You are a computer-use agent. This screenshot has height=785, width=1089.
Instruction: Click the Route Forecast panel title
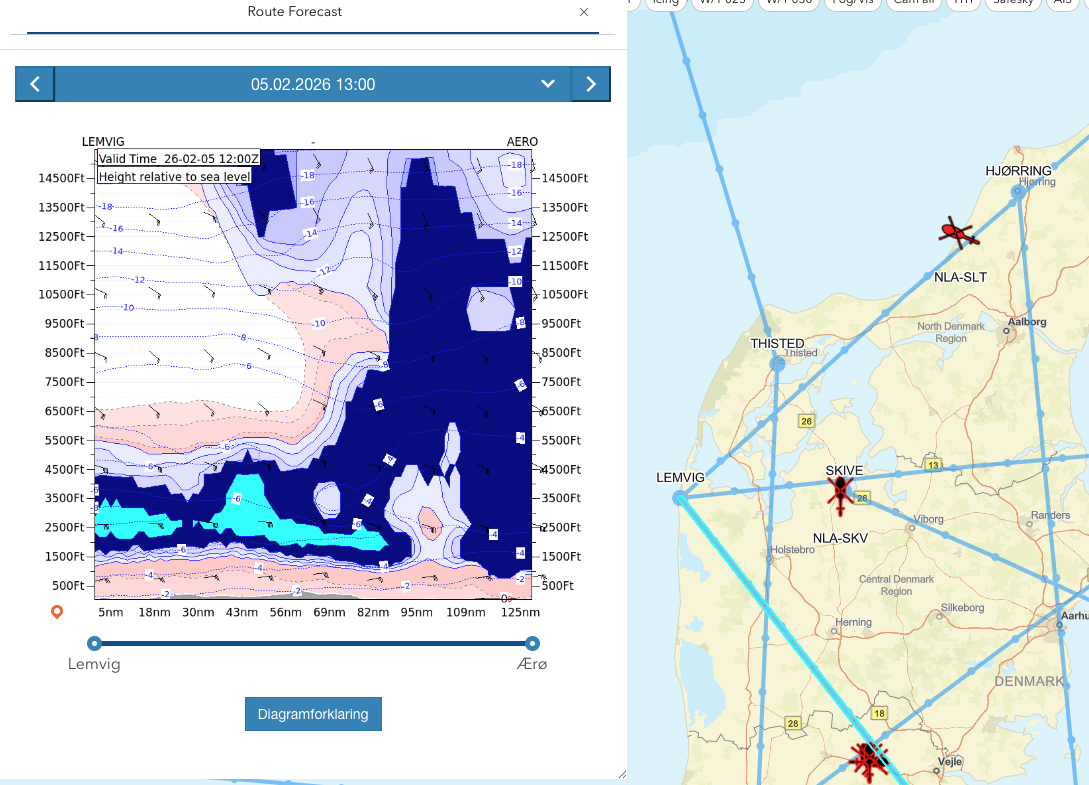pos(294,13)
